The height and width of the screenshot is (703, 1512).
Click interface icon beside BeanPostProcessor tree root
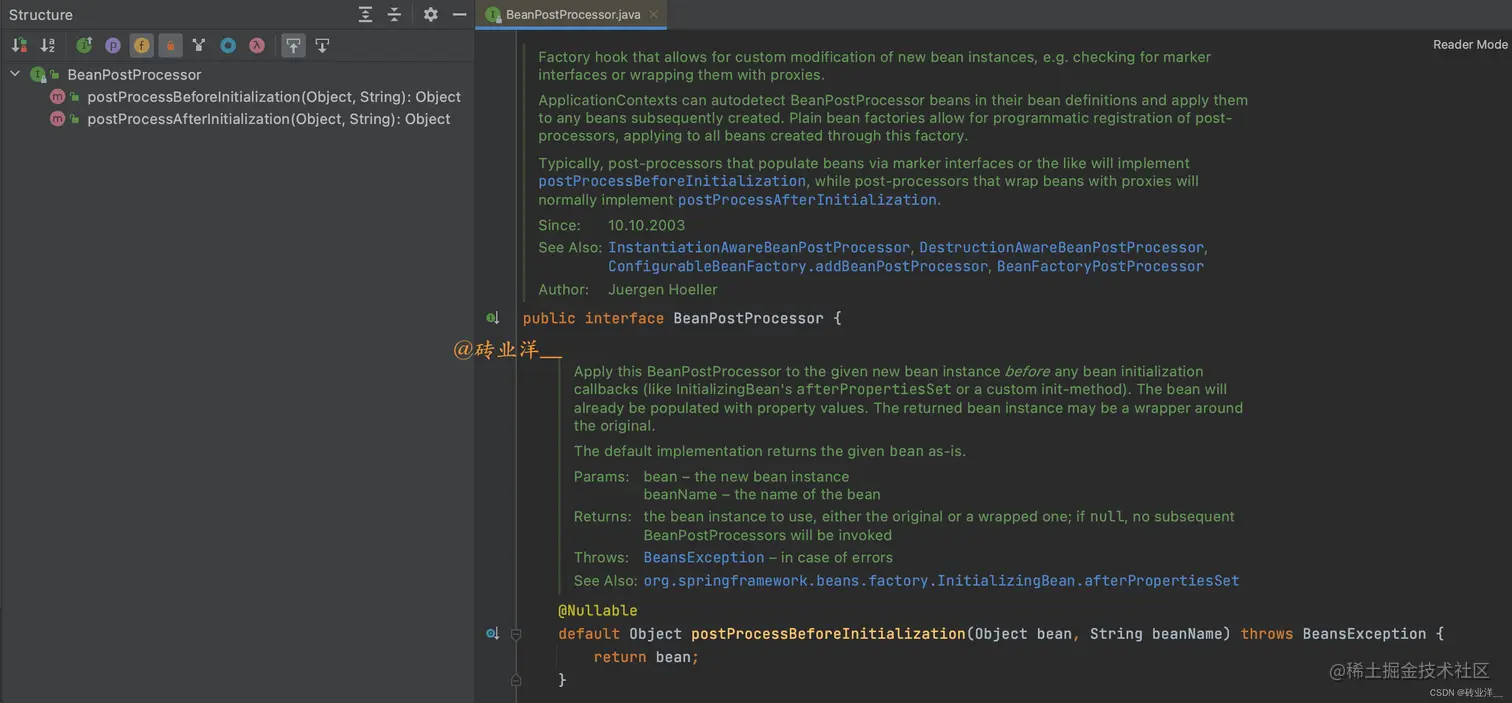click(37, 74)
